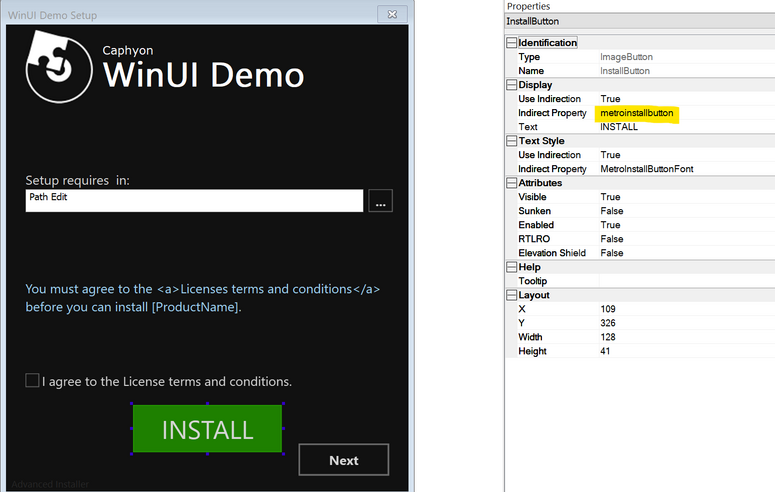Select the Width value 128

[x=608, y=337]
